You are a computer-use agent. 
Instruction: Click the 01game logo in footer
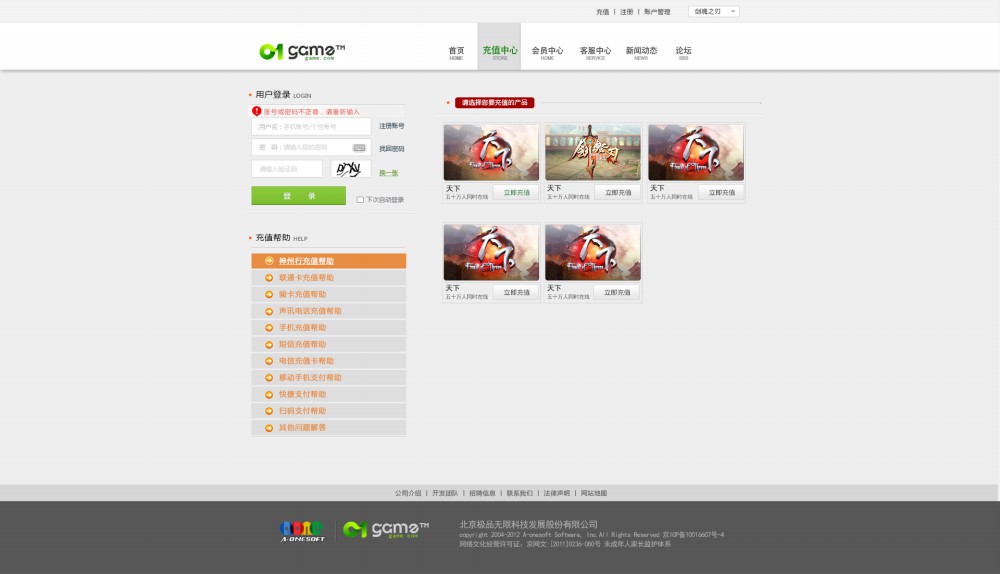386,529
